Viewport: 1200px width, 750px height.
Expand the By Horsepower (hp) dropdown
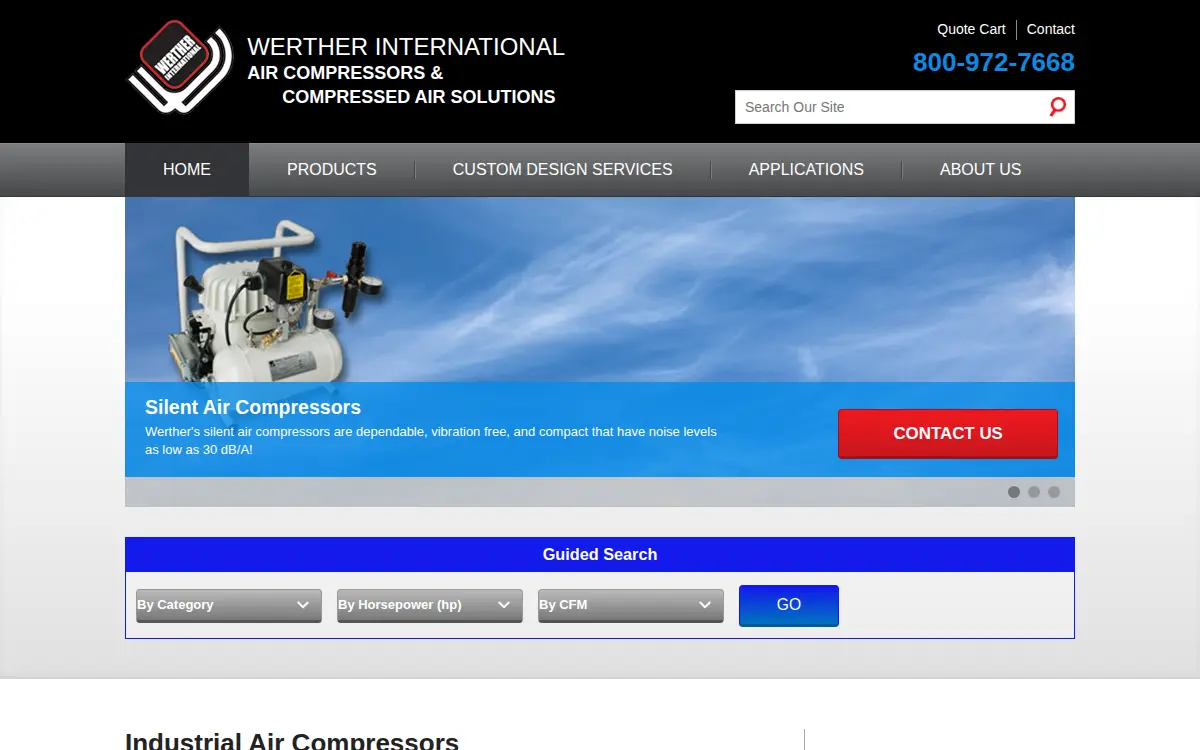pyautogui.click(x=430, y=605)
